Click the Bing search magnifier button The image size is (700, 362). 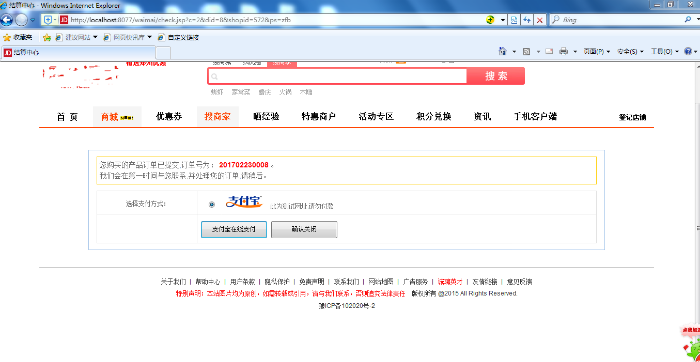click(687, 20)
